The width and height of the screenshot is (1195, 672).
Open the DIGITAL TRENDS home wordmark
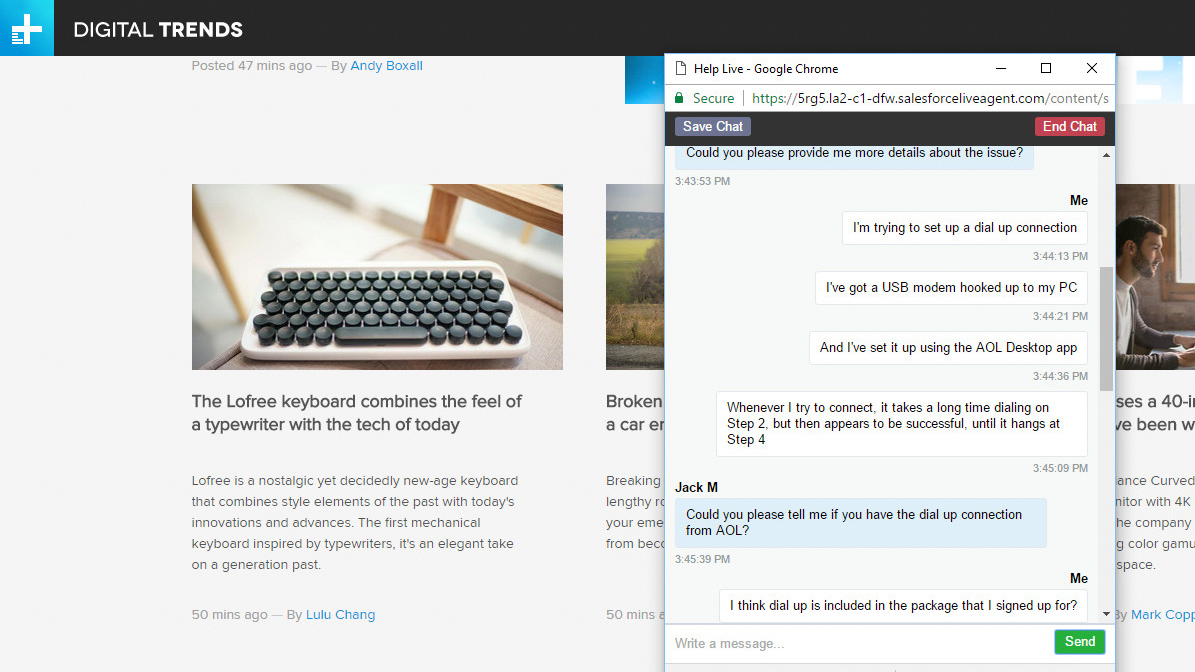click(x=158, y=30)
